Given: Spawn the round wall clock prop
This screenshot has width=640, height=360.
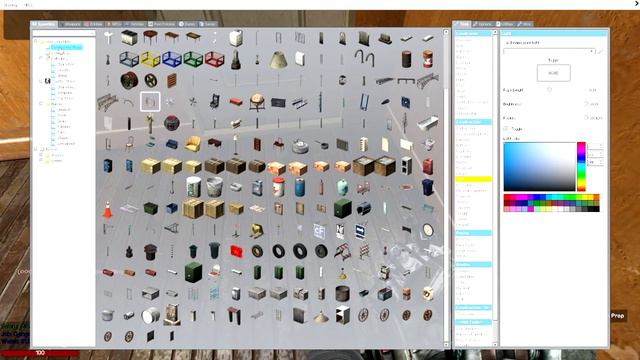Looking at the screenshot, I should [428, 230].
